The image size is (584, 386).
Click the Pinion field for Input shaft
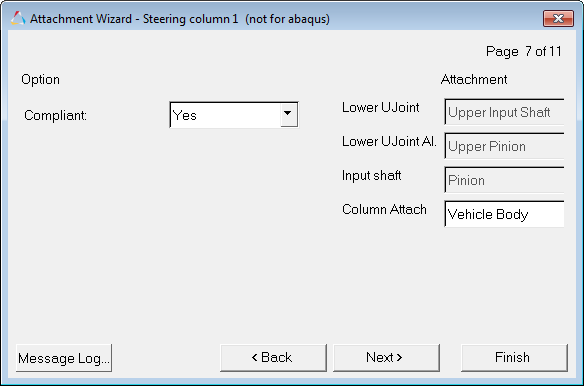[x=504, y=180]
